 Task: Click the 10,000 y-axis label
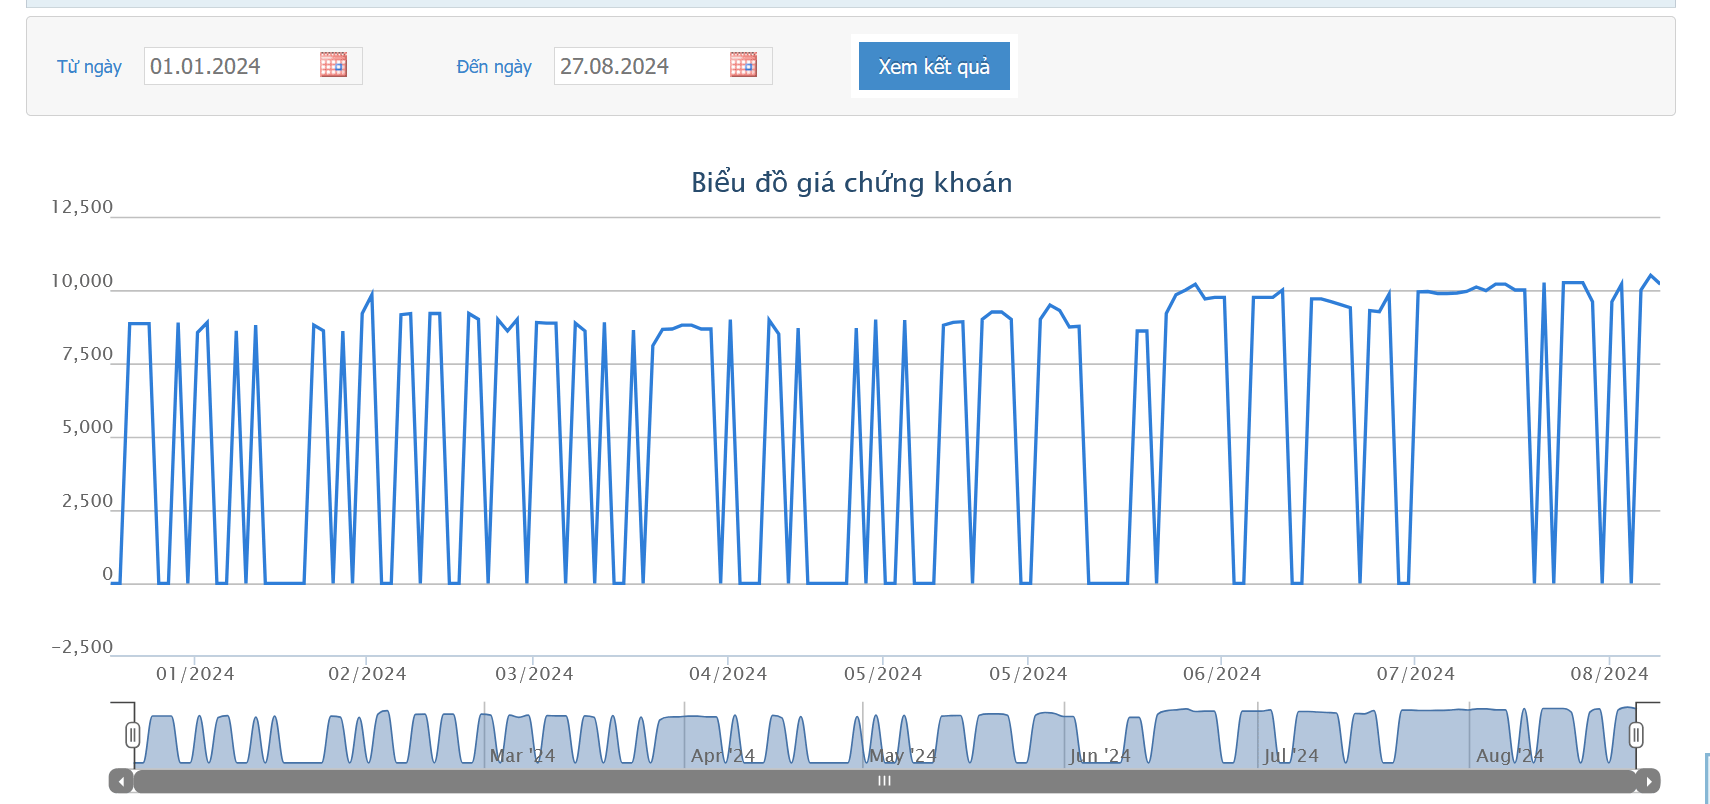click(82, 281)
